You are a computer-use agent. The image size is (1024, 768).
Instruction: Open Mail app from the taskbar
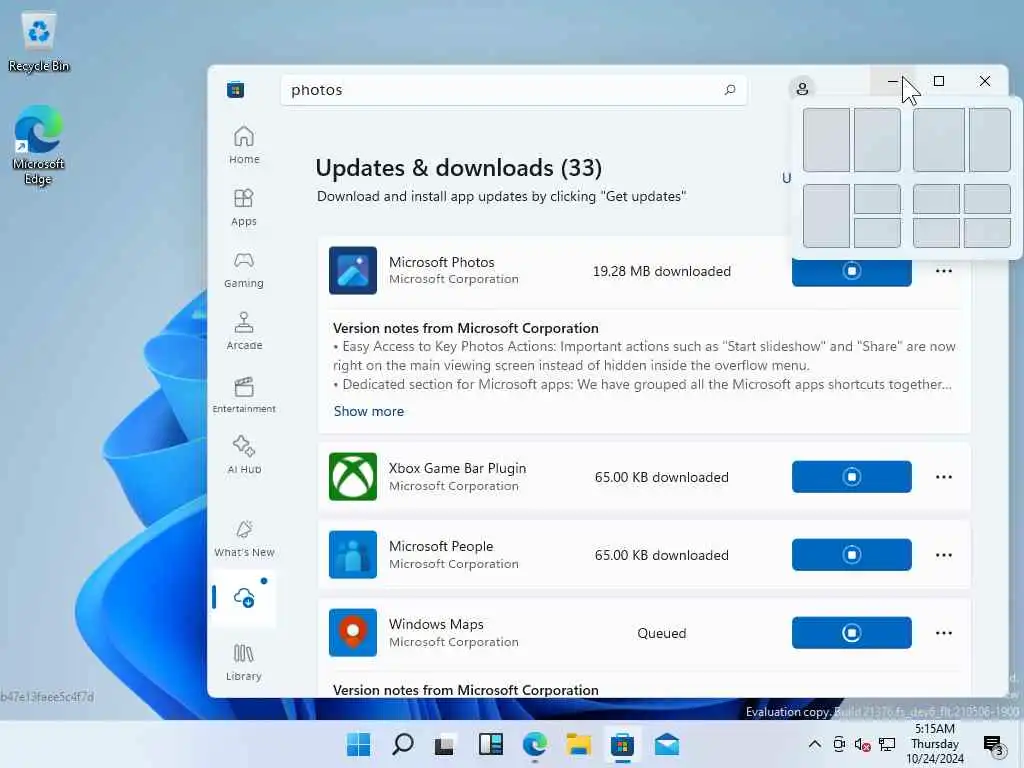pyautogui.click(x=667, y=744)
